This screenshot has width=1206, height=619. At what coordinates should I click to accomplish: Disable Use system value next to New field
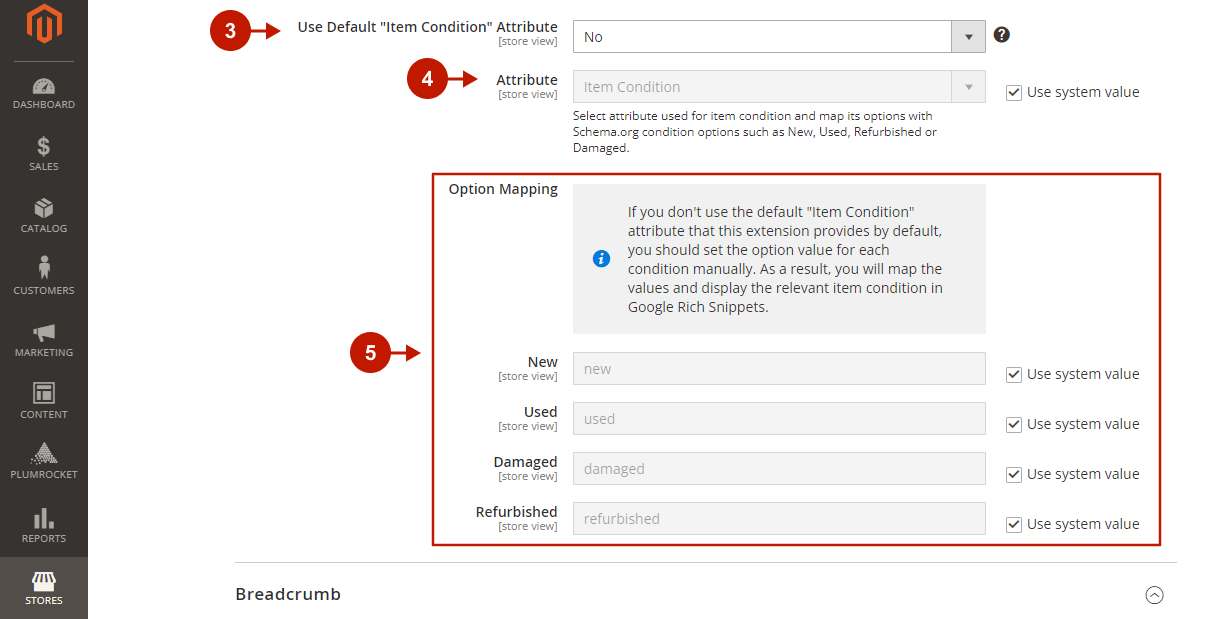point(1013,373)
